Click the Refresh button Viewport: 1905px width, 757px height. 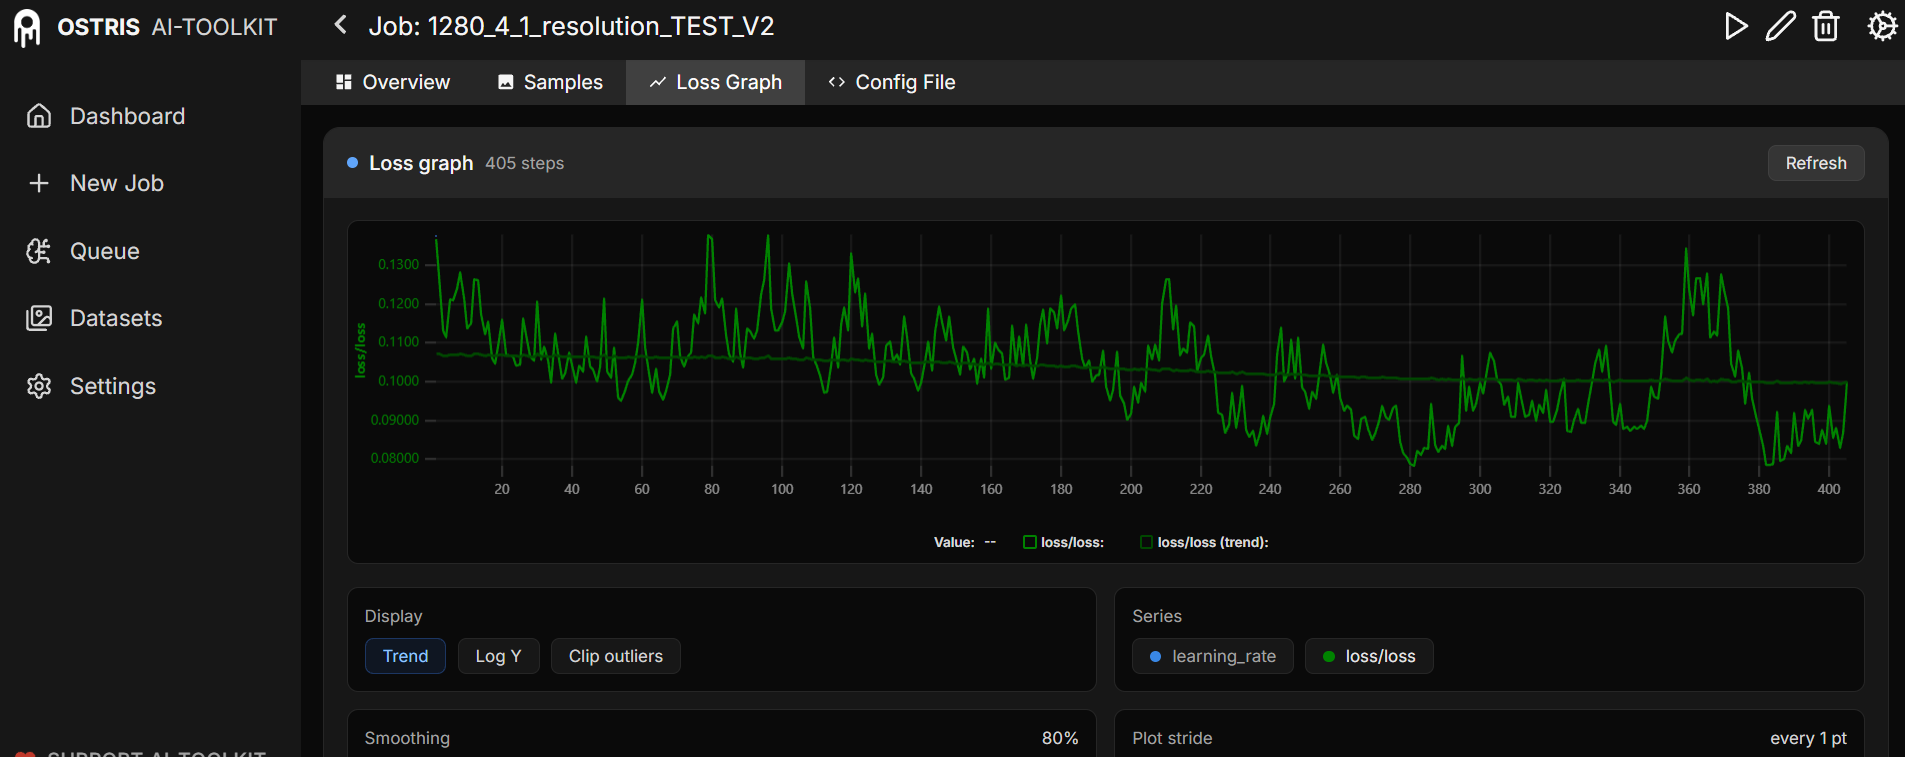click(x=1816, y=163)
